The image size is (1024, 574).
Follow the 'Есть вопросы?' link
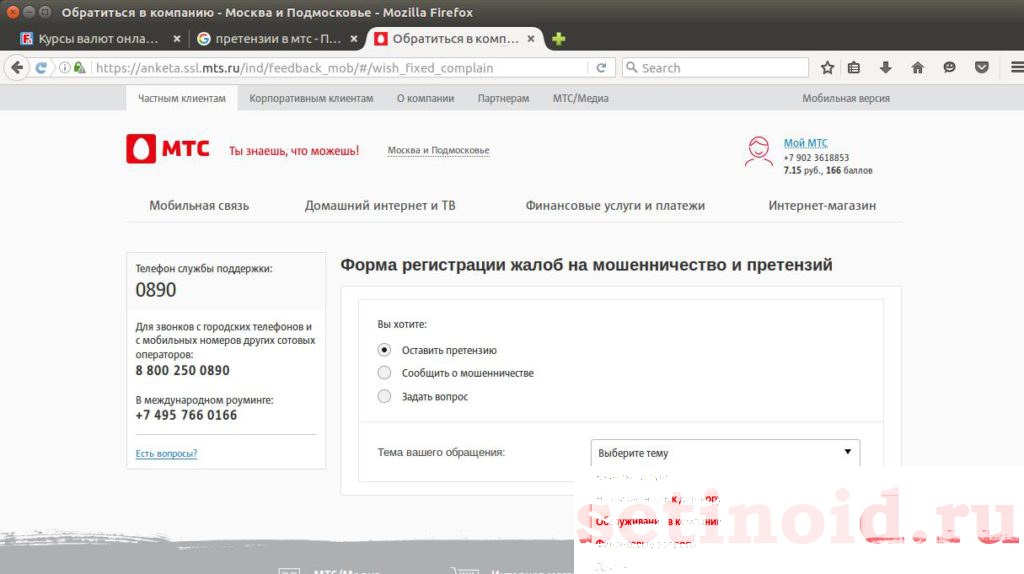[x=166, y=453]
